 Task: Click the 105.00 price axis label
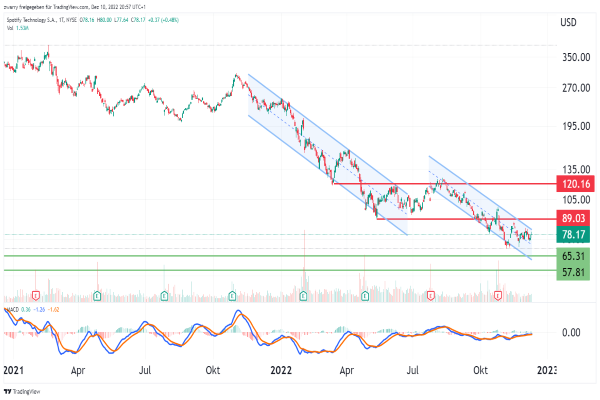pyautogui.click(x=576, y=199)
